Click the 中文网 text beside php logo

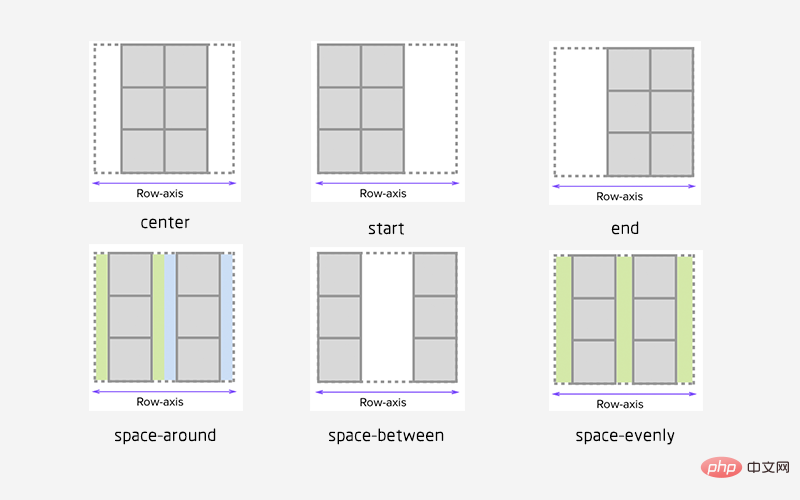pyautogui.click(x=768, y=467)
